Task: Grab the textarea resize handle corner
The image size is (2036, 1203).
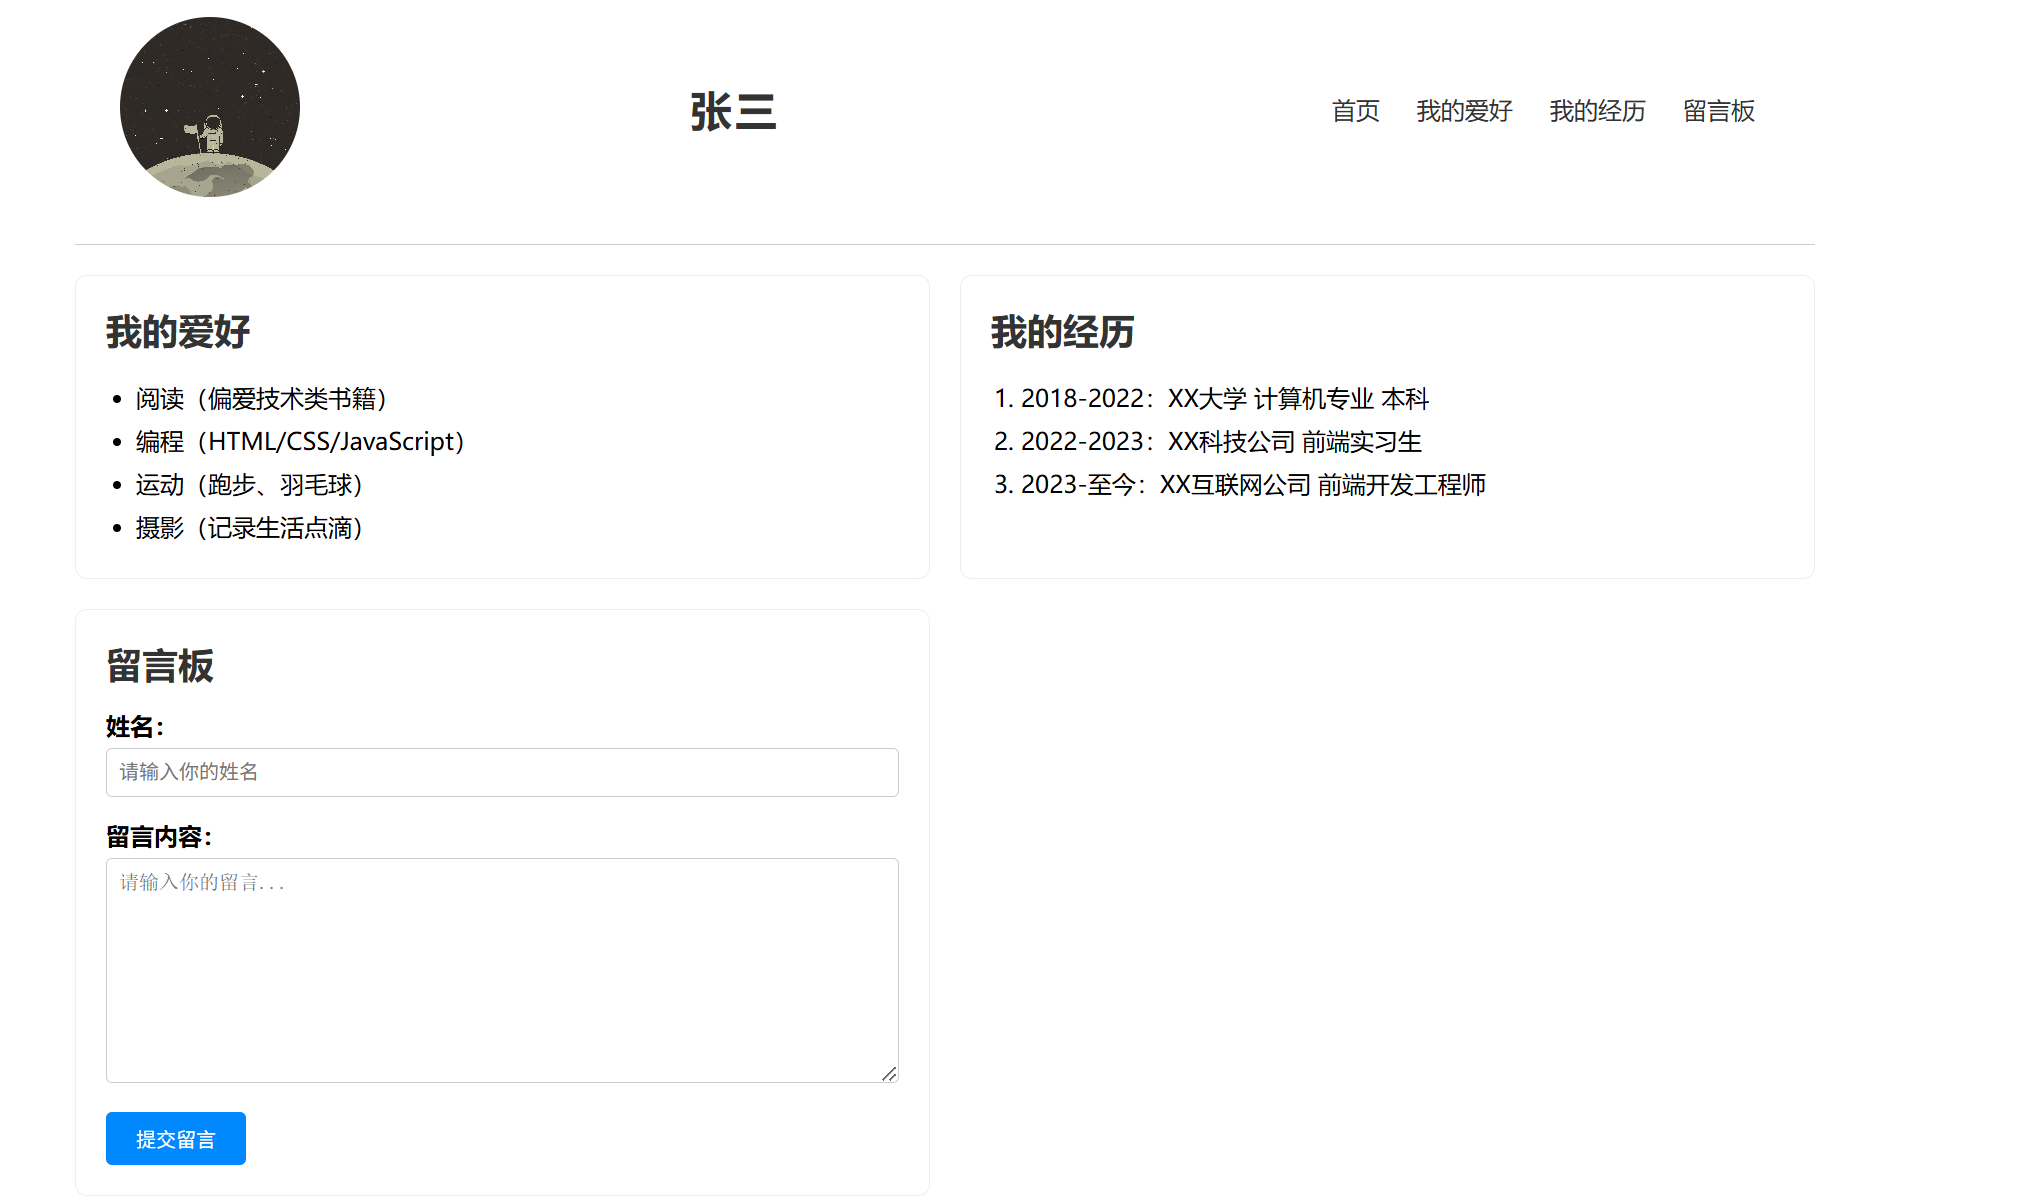Action: pyautogui.click(x=889, y=1073)
